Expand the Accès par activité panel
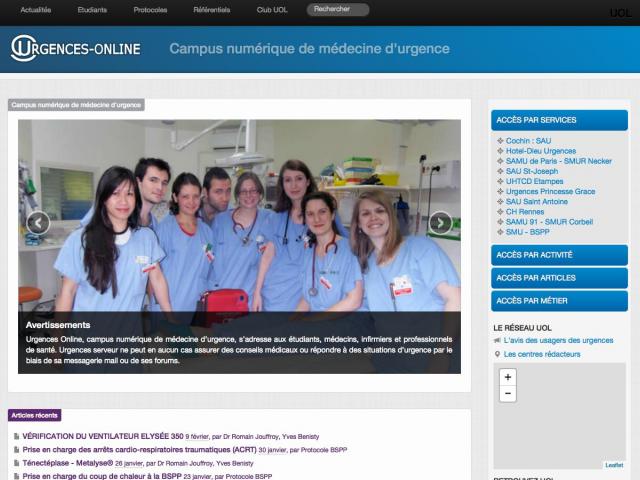The height and width of the screenshot is (480, 640). click(x=560, y=255)
